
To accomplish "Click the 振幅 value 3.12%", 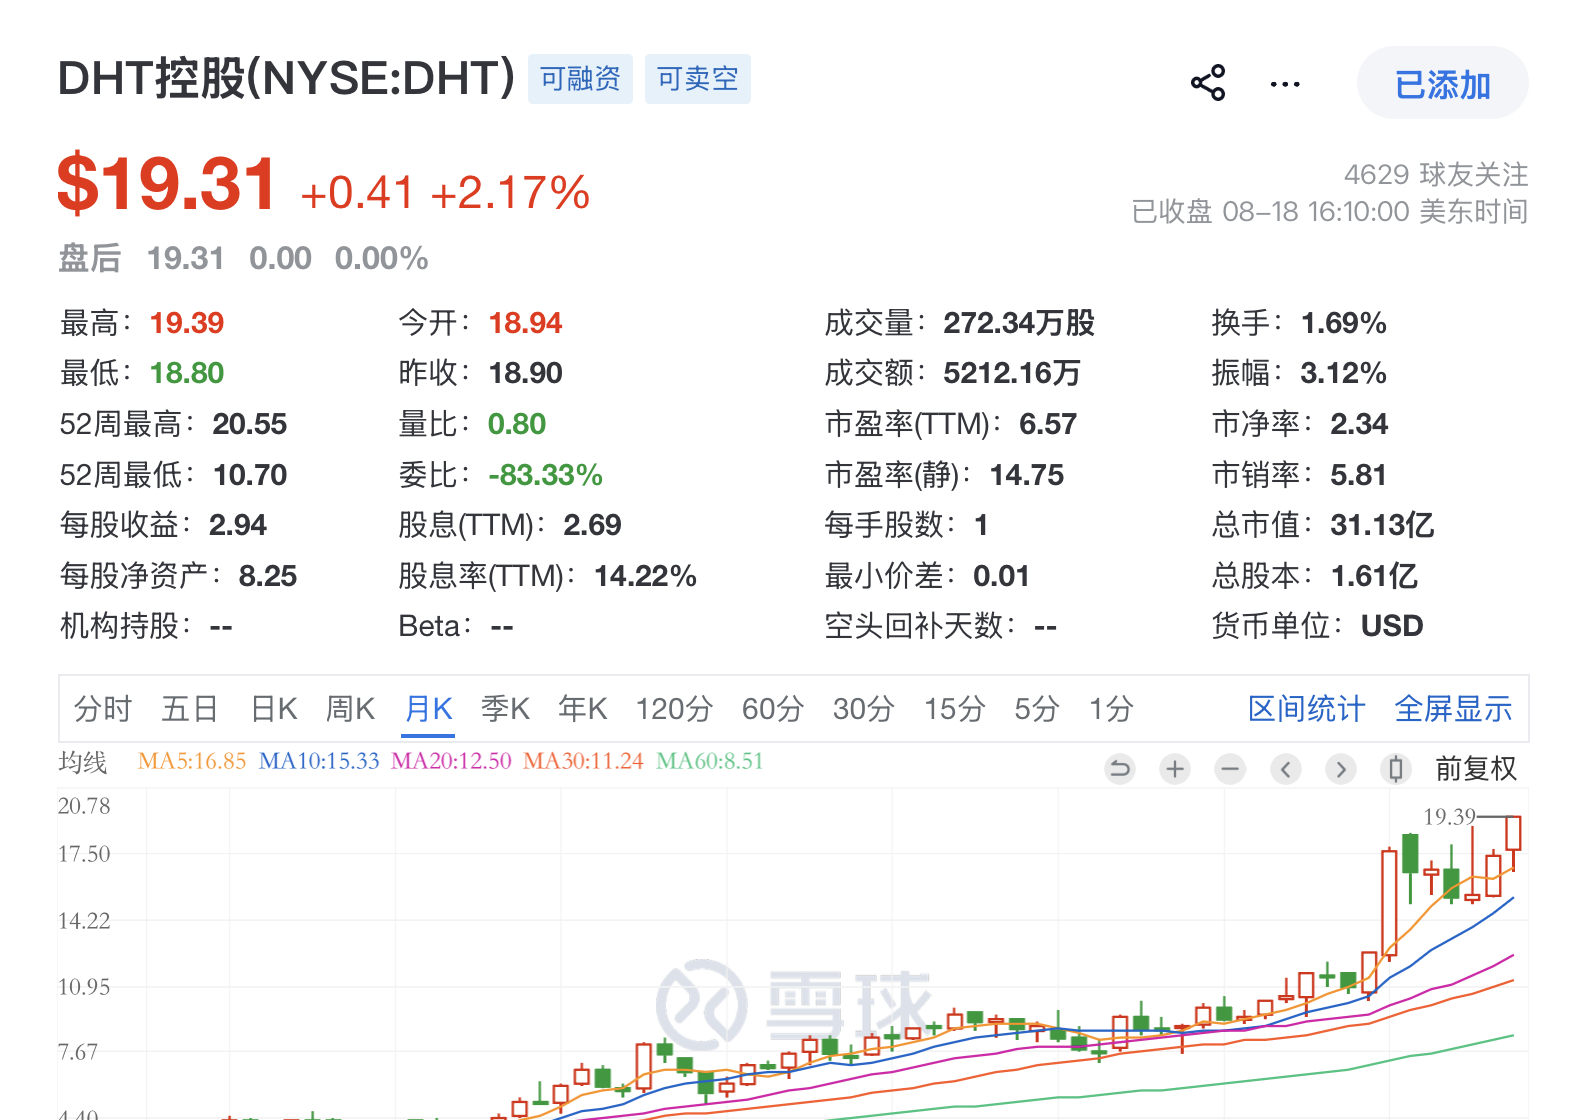I will click(x=1343, y=373).
